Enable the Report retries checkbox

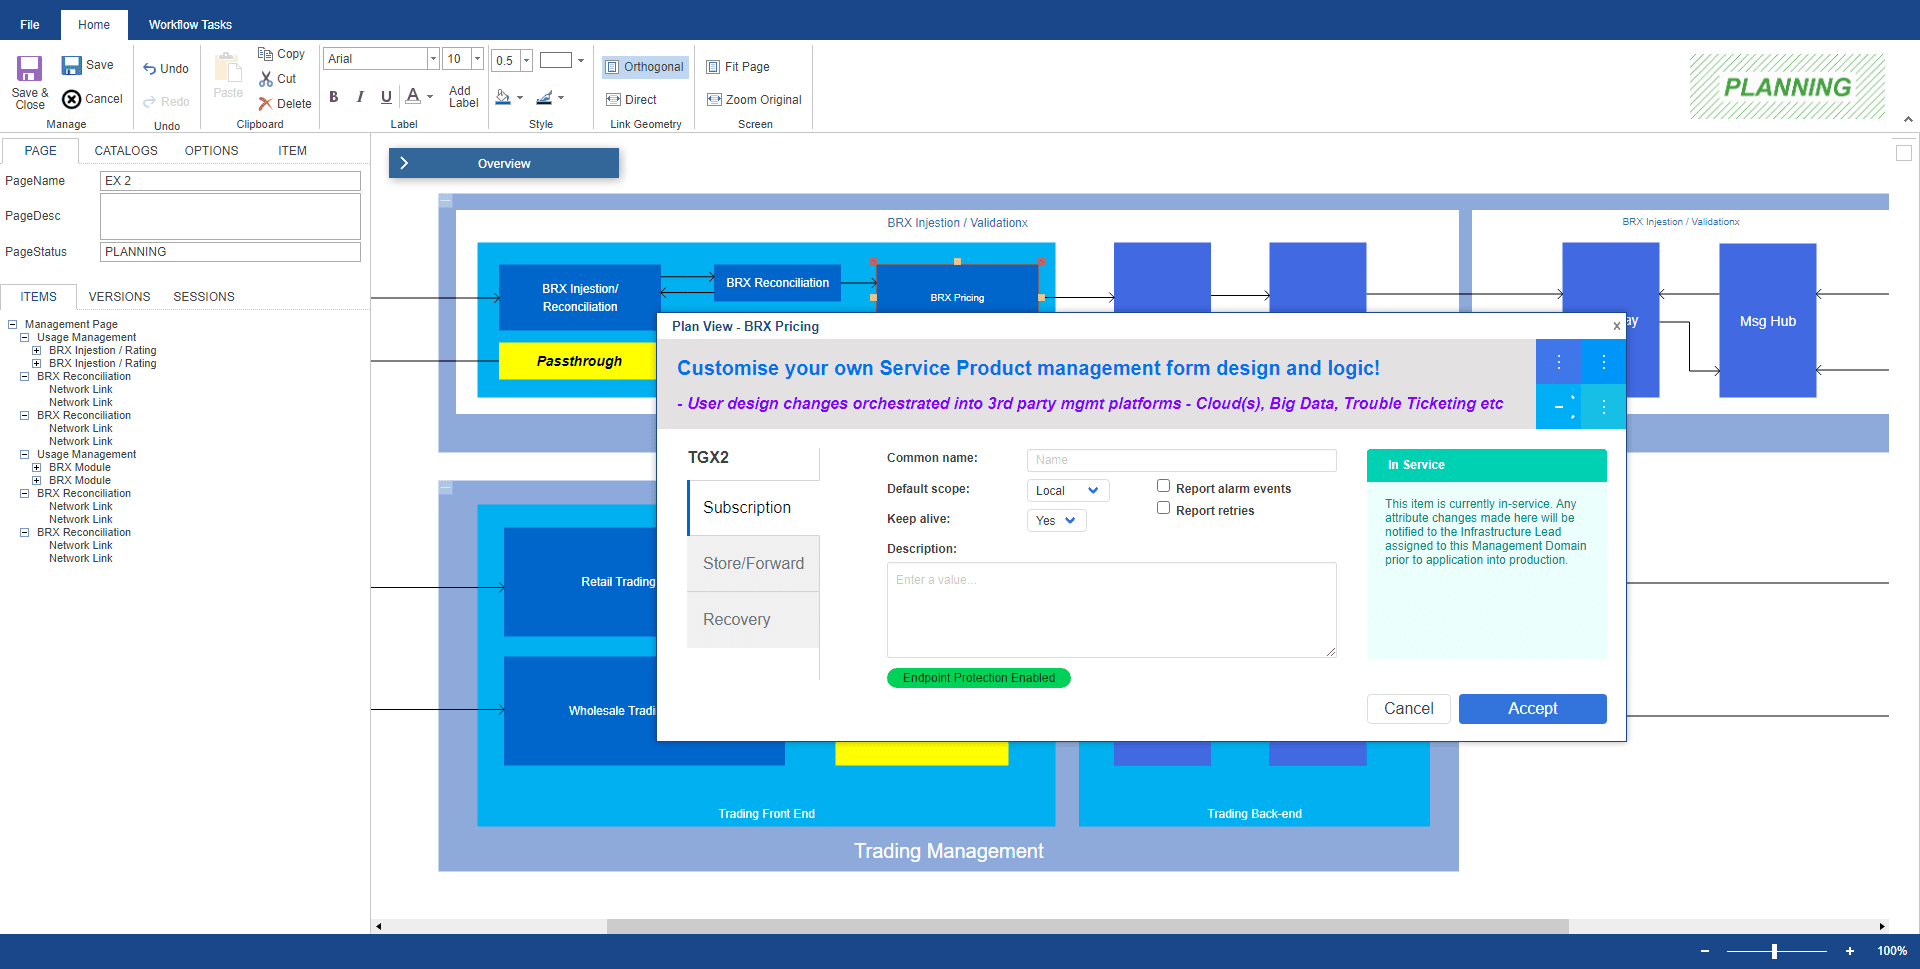pos(1163,507)
